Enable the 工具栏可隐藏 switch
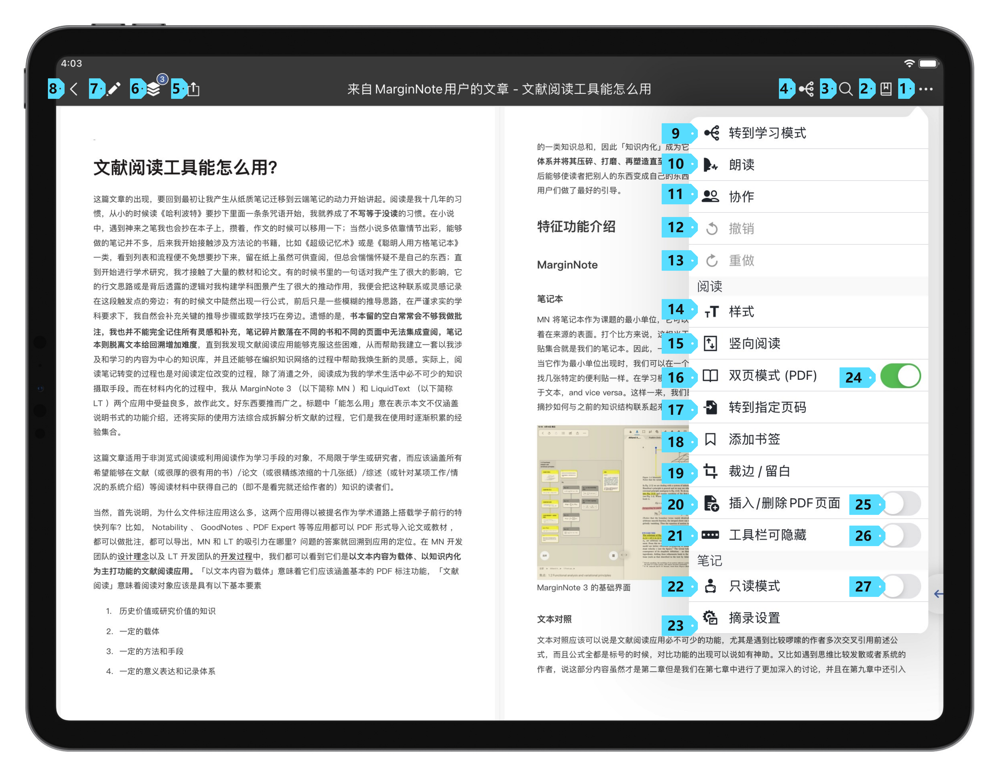 click(x=900, y=535)
